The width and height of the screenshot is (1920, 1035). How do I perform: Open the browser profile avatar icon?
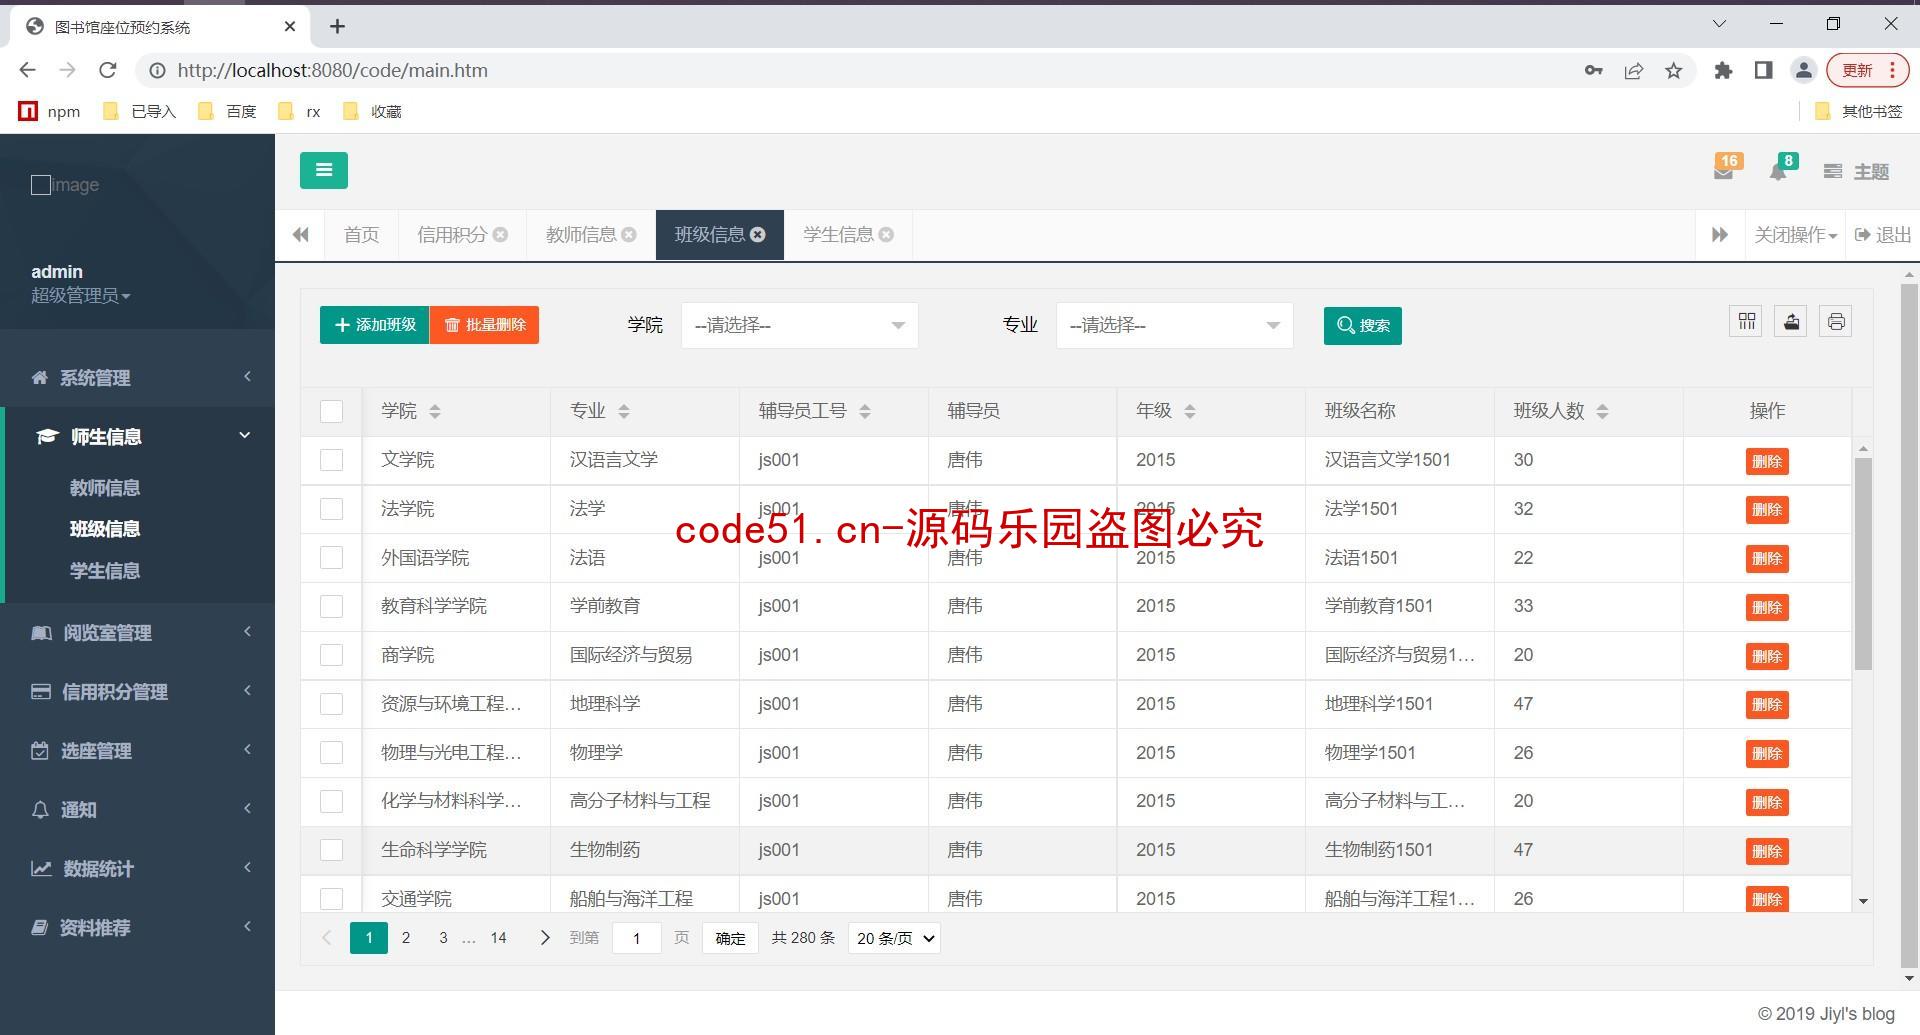click(1803, 70)
